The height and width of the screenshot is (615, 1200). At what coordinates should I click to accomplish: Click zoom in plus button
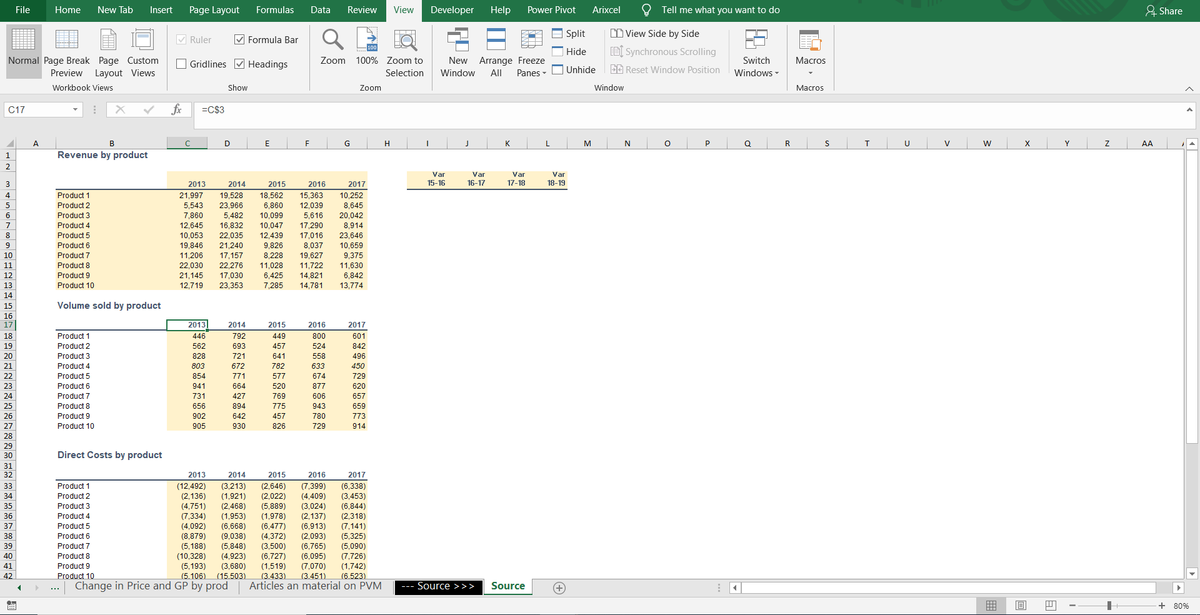[x=1162, y=605]
